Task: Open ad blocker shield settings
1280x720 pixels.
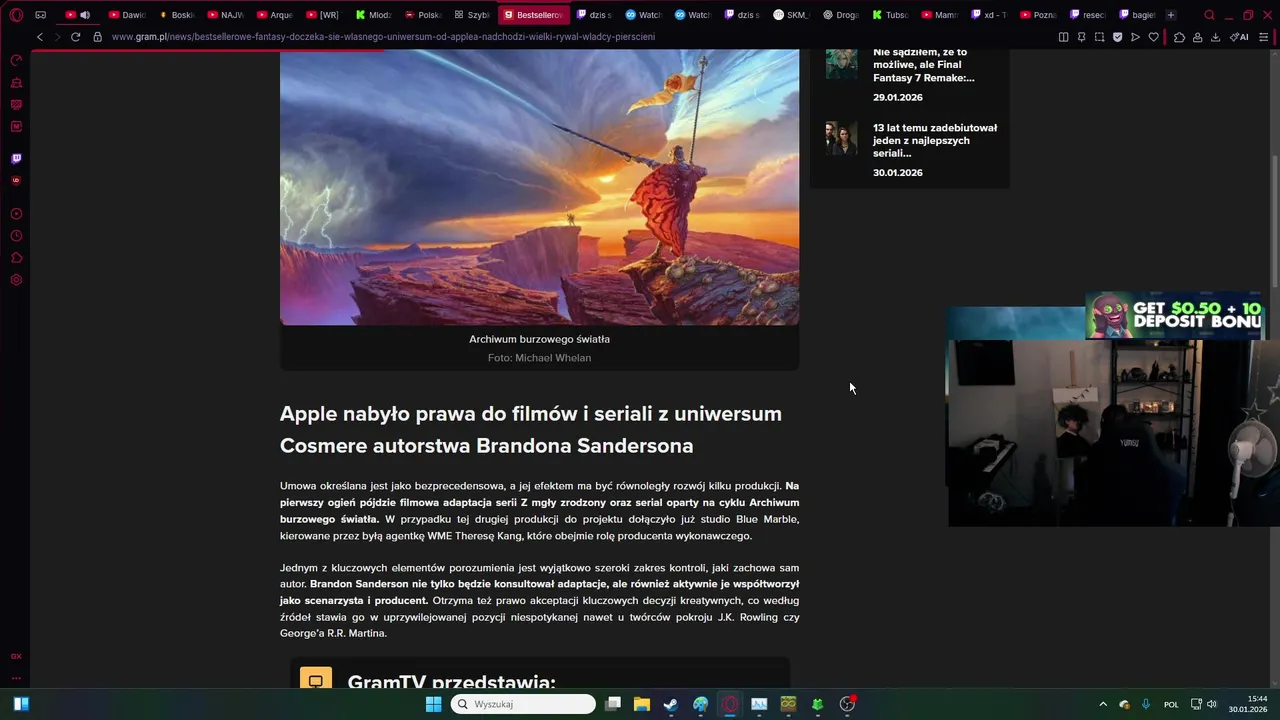Action: click(x=1117, y=37)
